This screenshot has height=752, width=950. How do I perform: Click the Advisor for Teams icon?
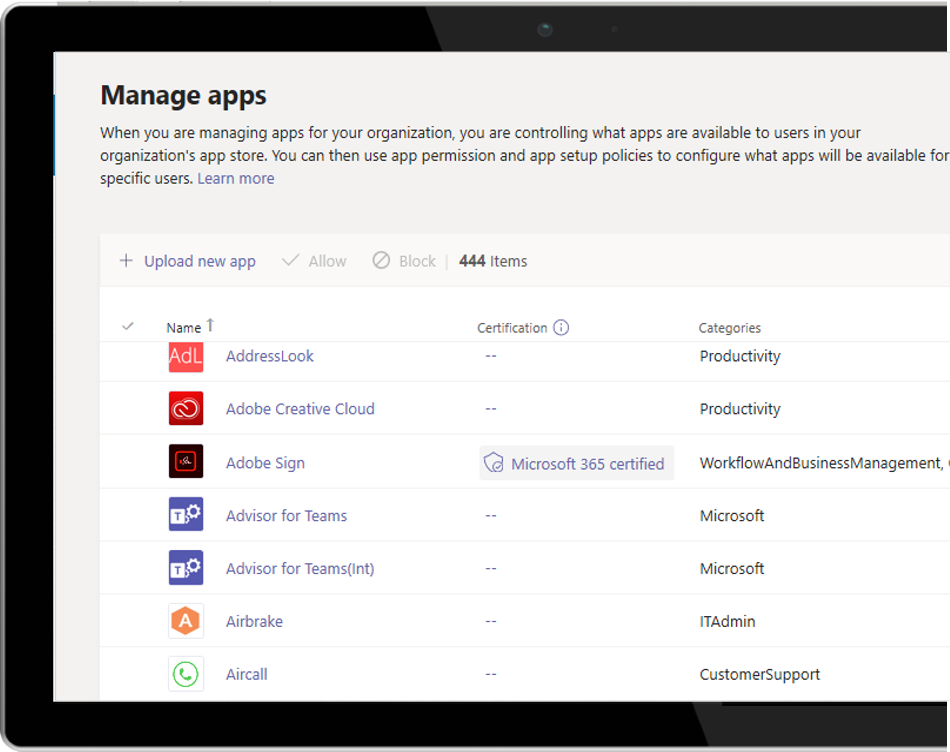[185, 514]
